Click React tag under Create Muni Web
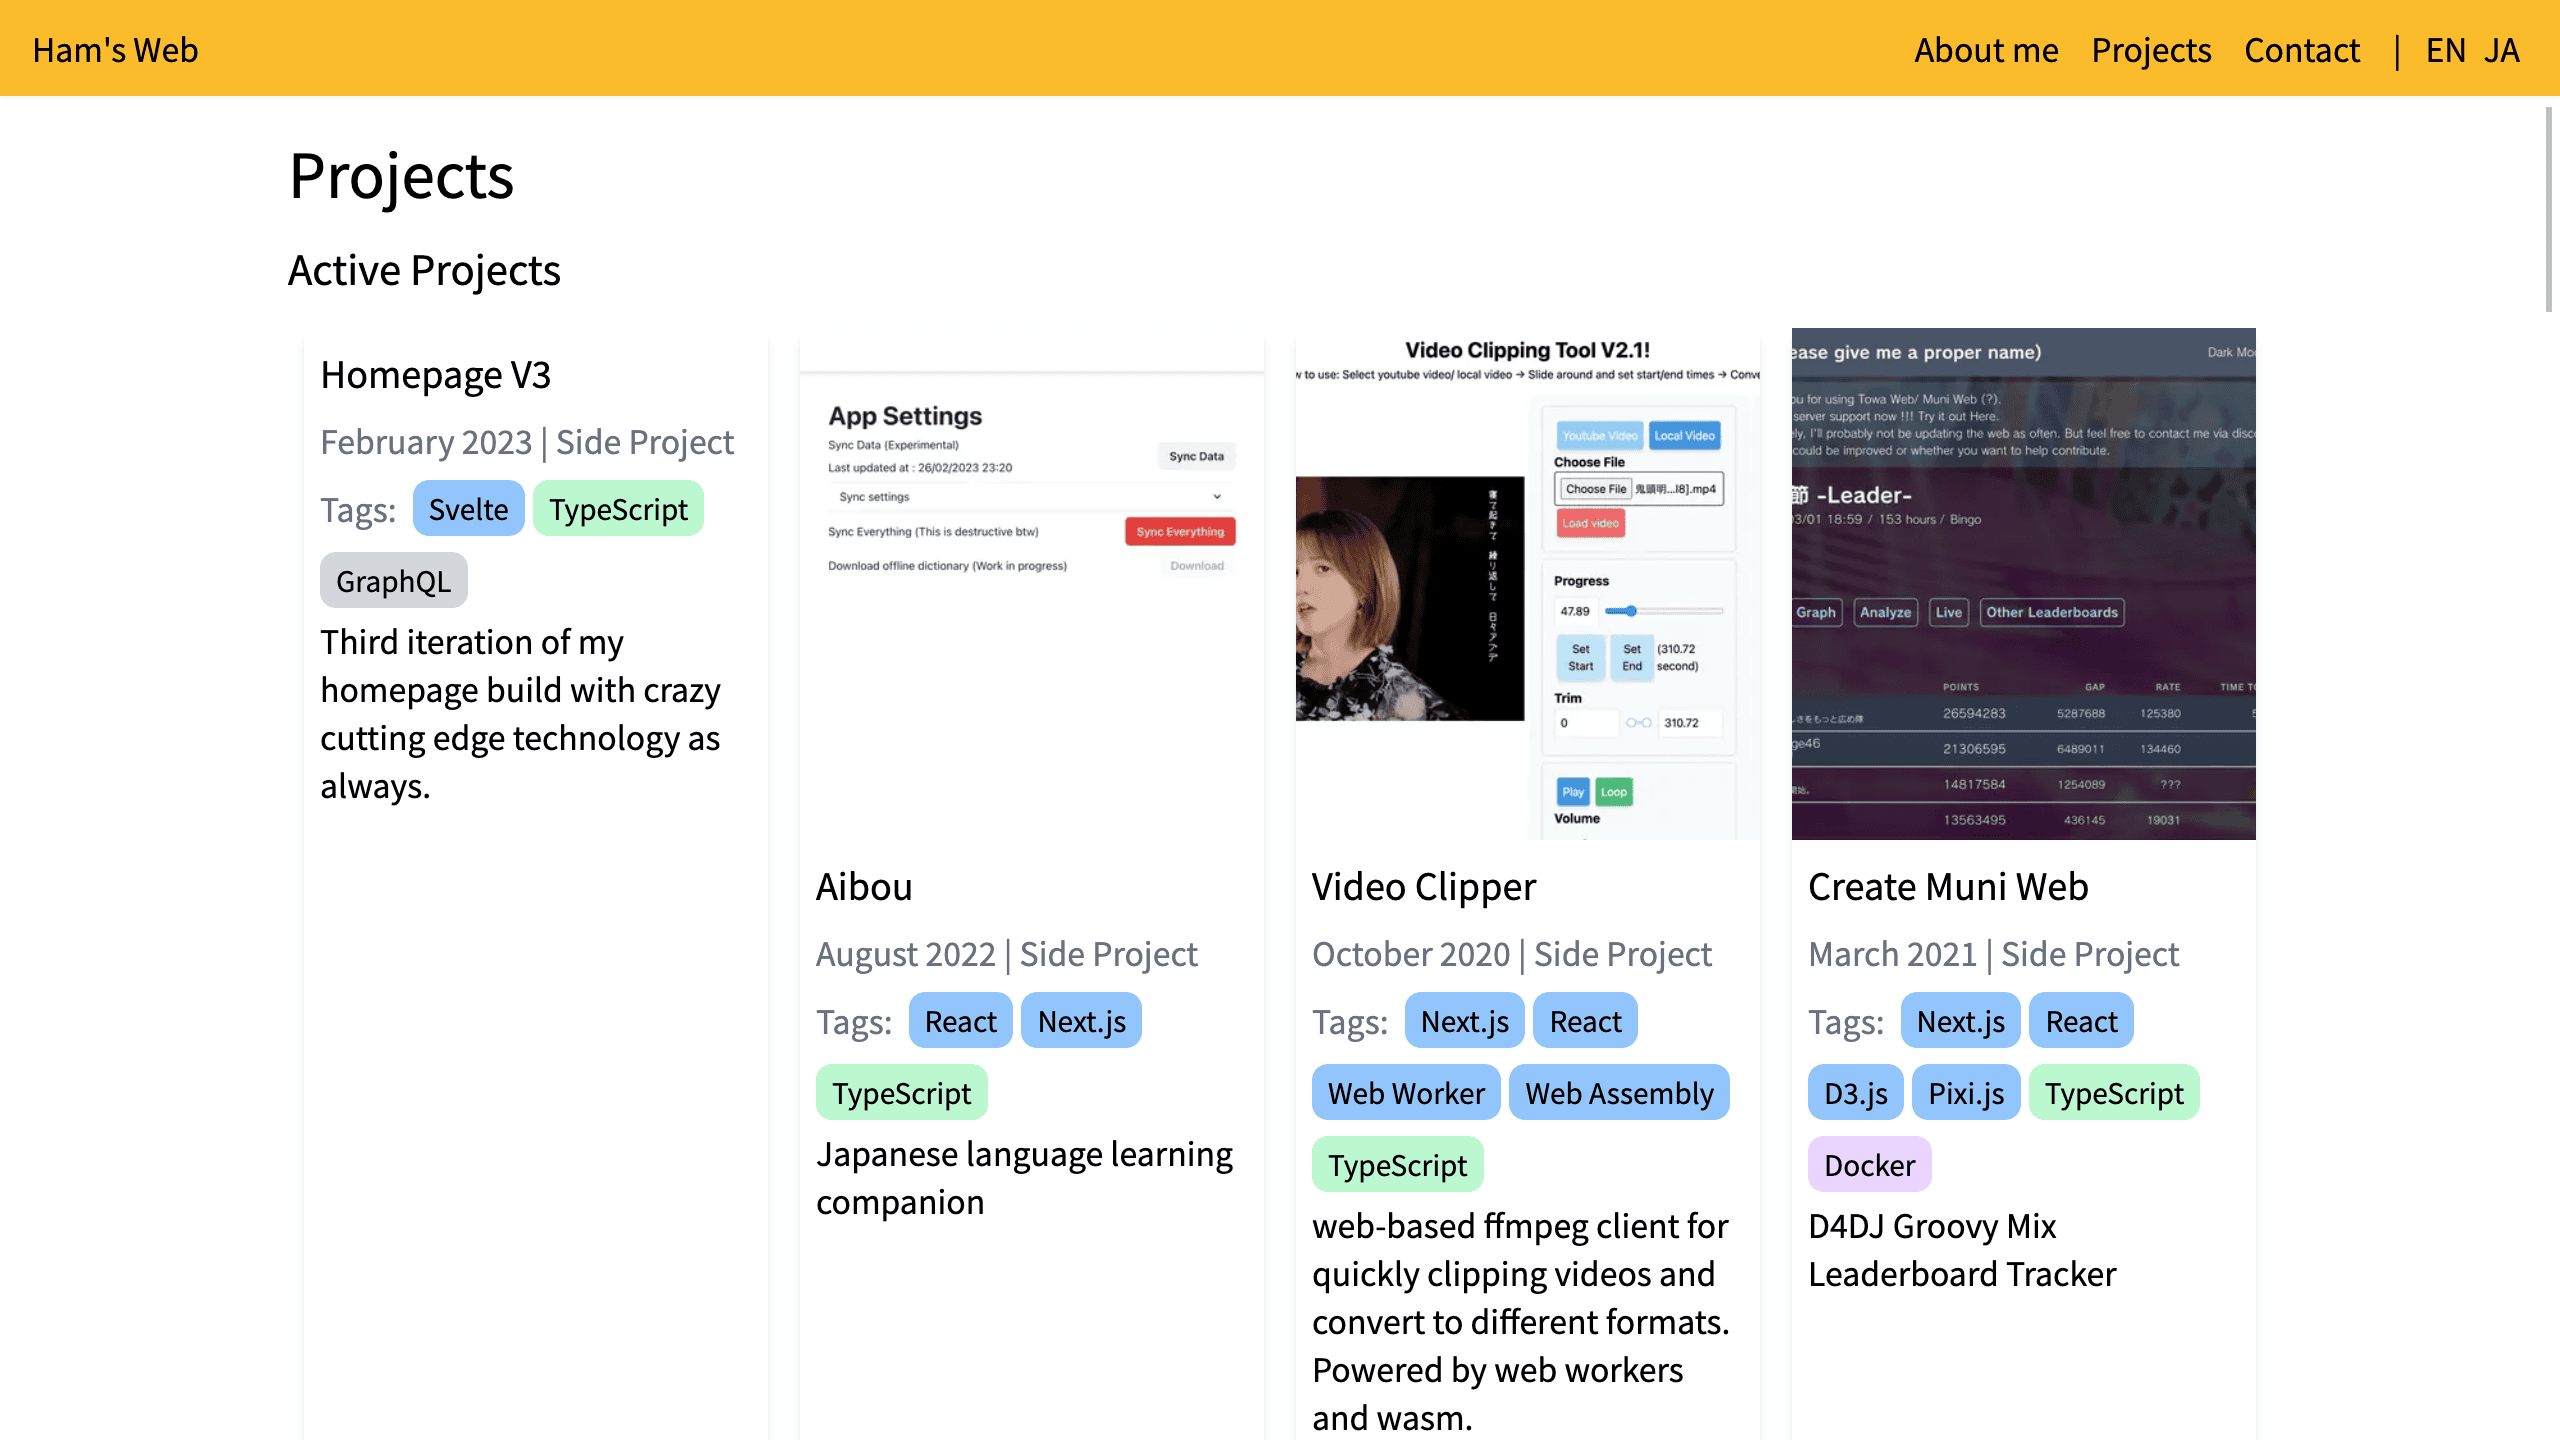The image size is (2560, 1440). tap(2082, 1021)
